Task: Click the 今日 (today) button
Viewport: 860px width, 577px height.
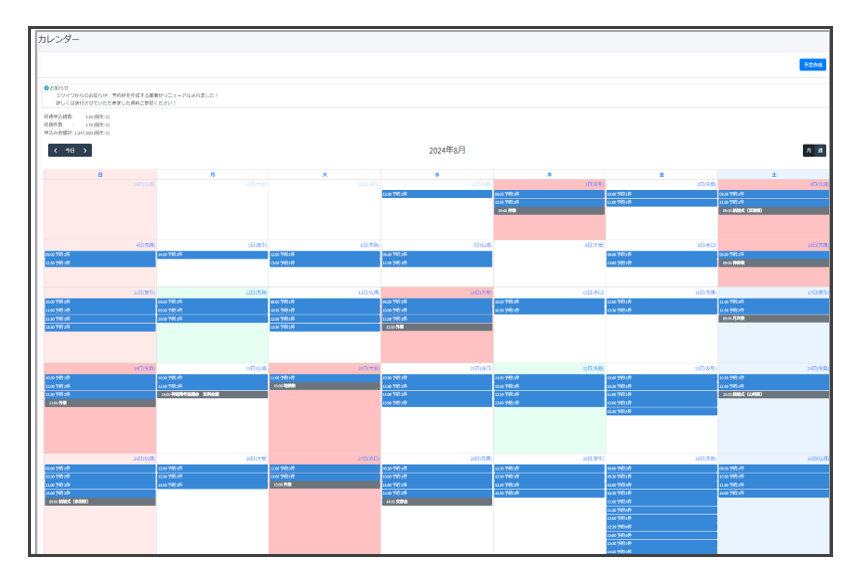Action: [x=70, y=151]
